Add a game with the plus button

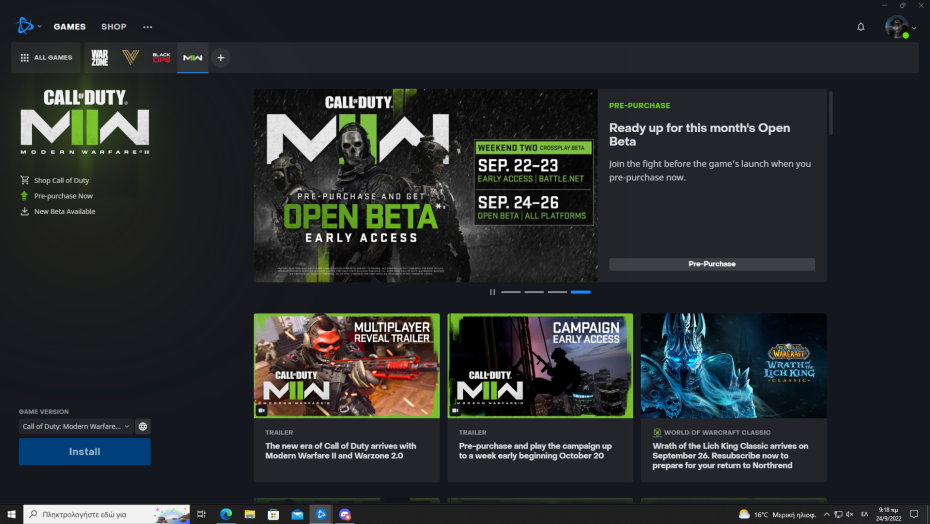tap(221, 58)
